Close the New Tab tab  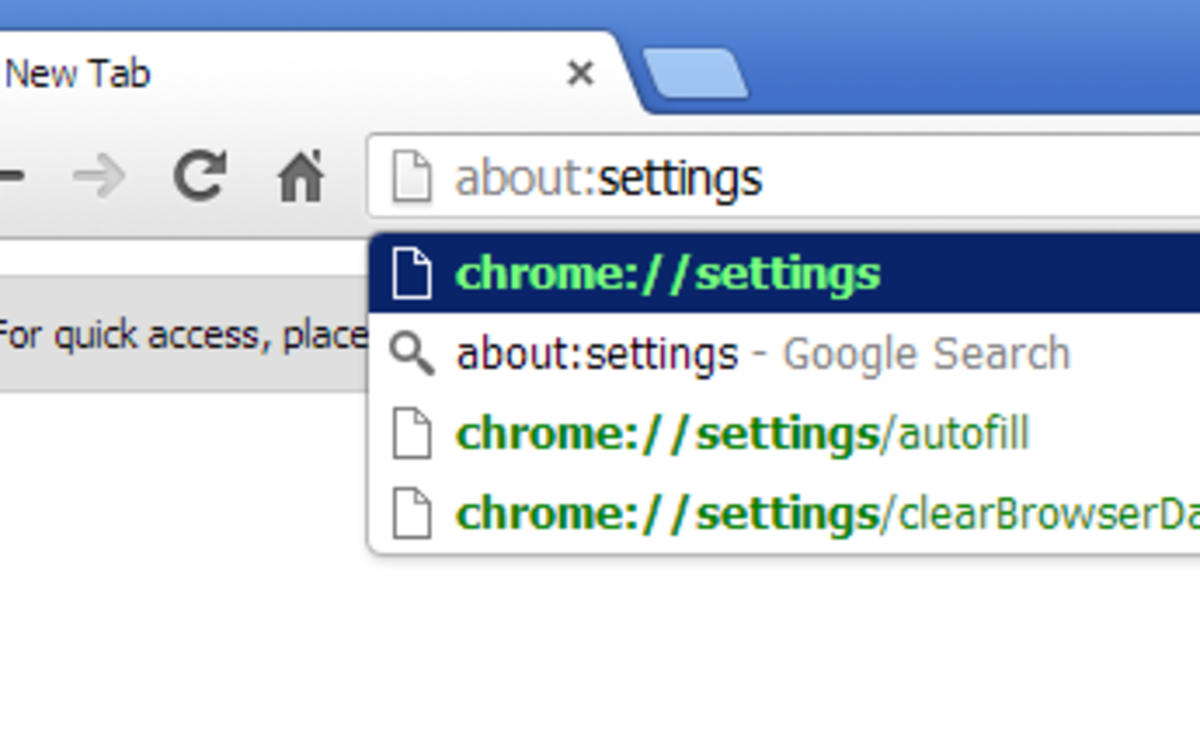click(x=580, y=73)
